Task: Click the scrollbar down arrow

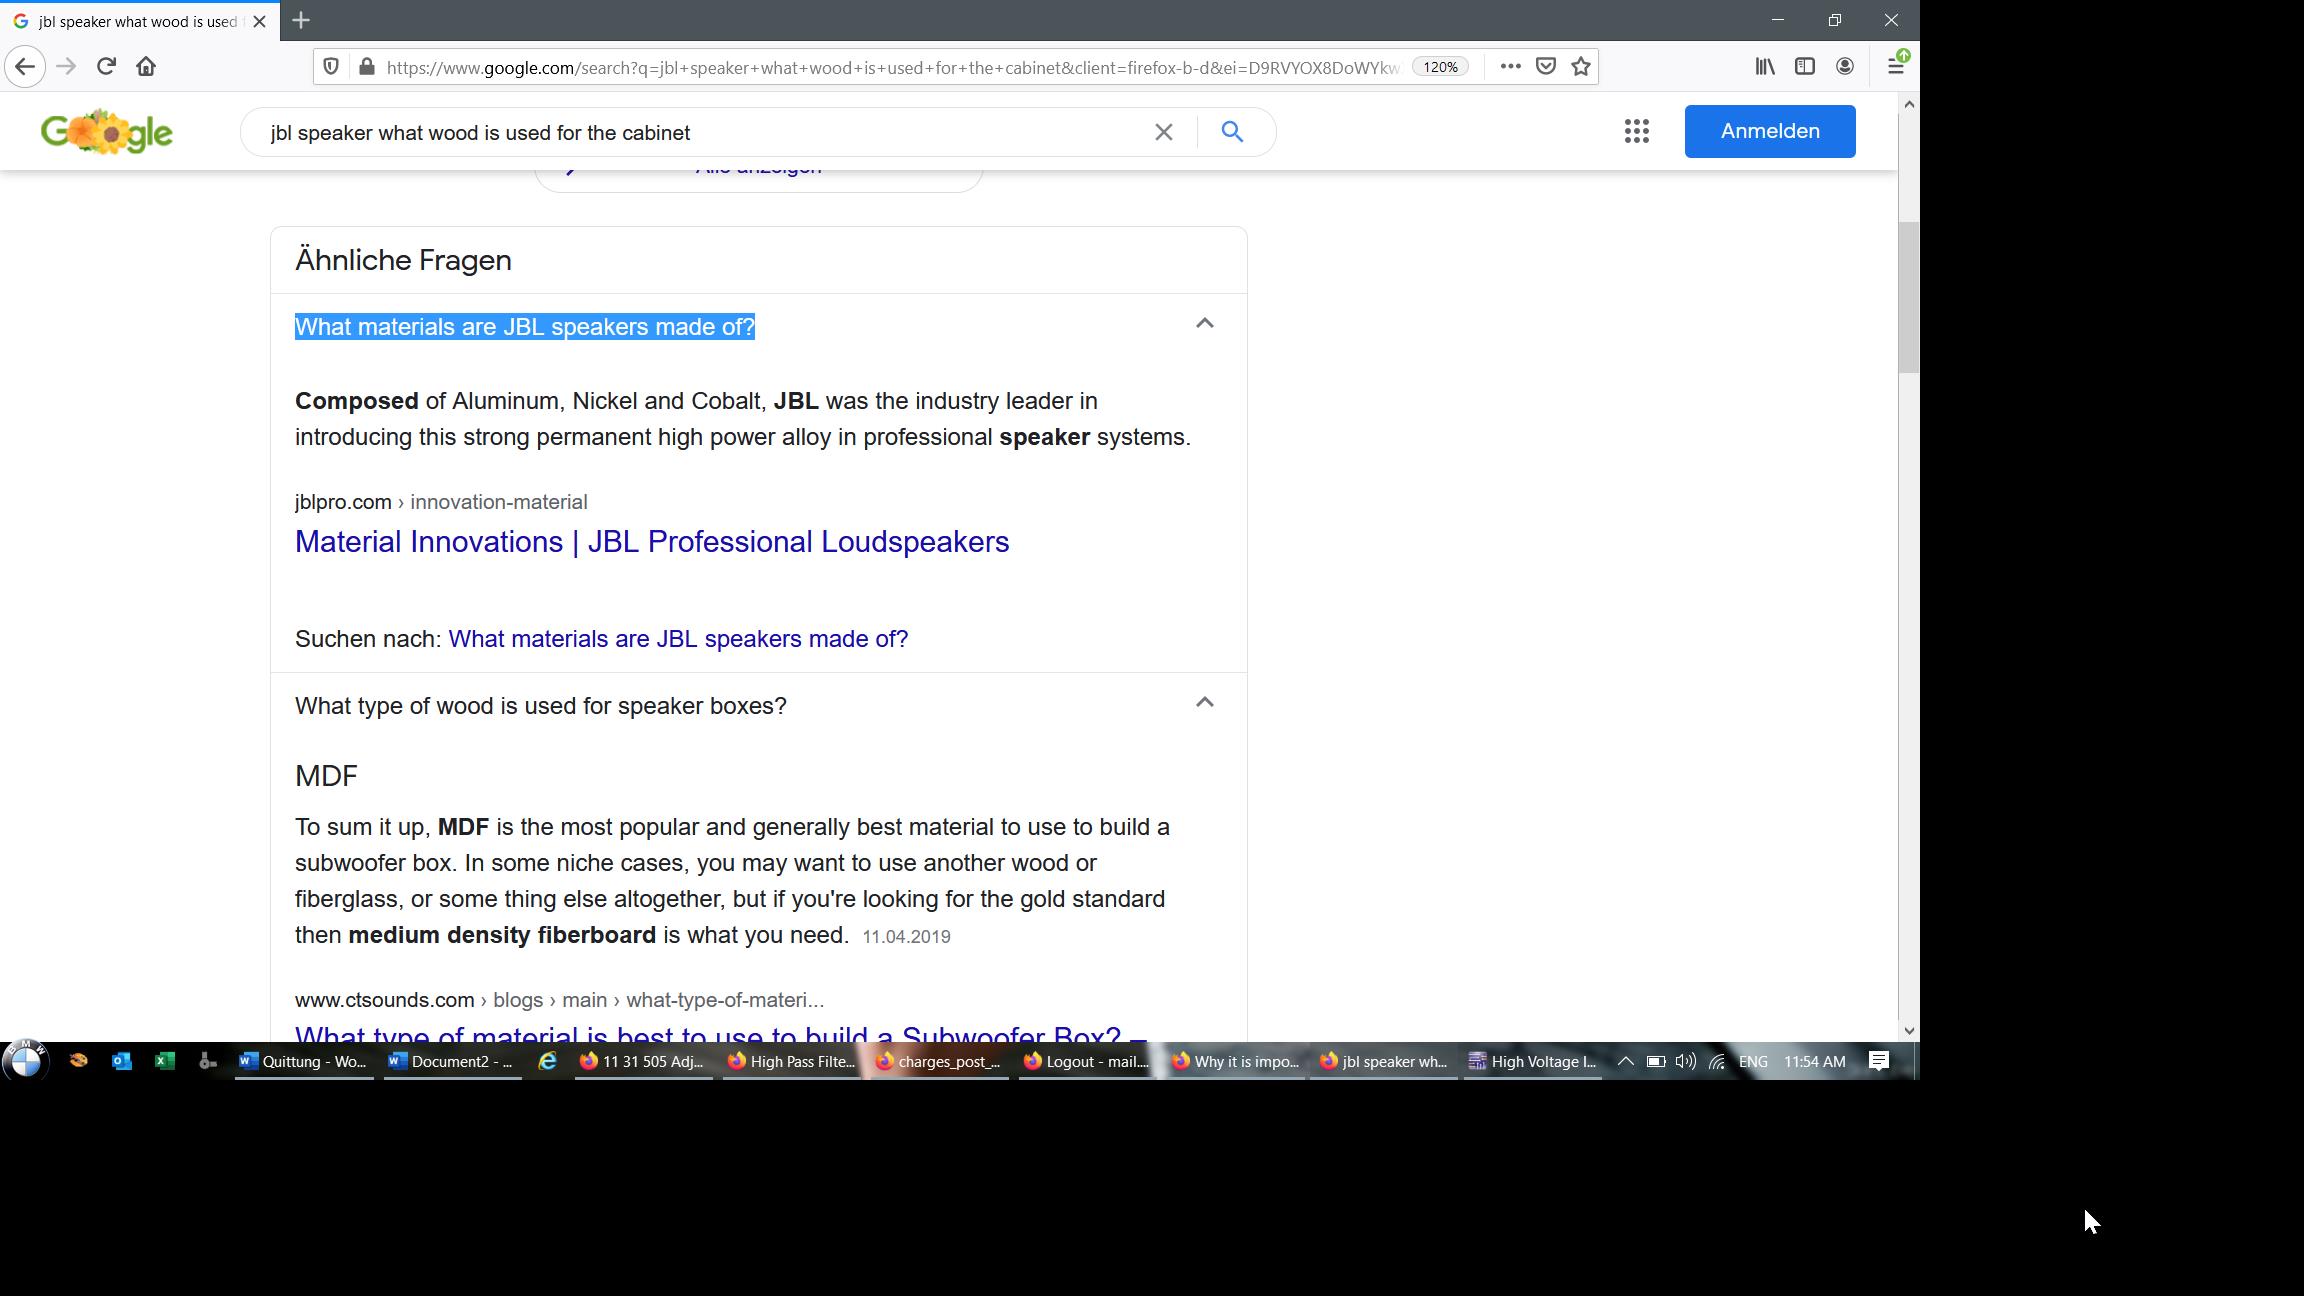Action: click(1908, 1030)
